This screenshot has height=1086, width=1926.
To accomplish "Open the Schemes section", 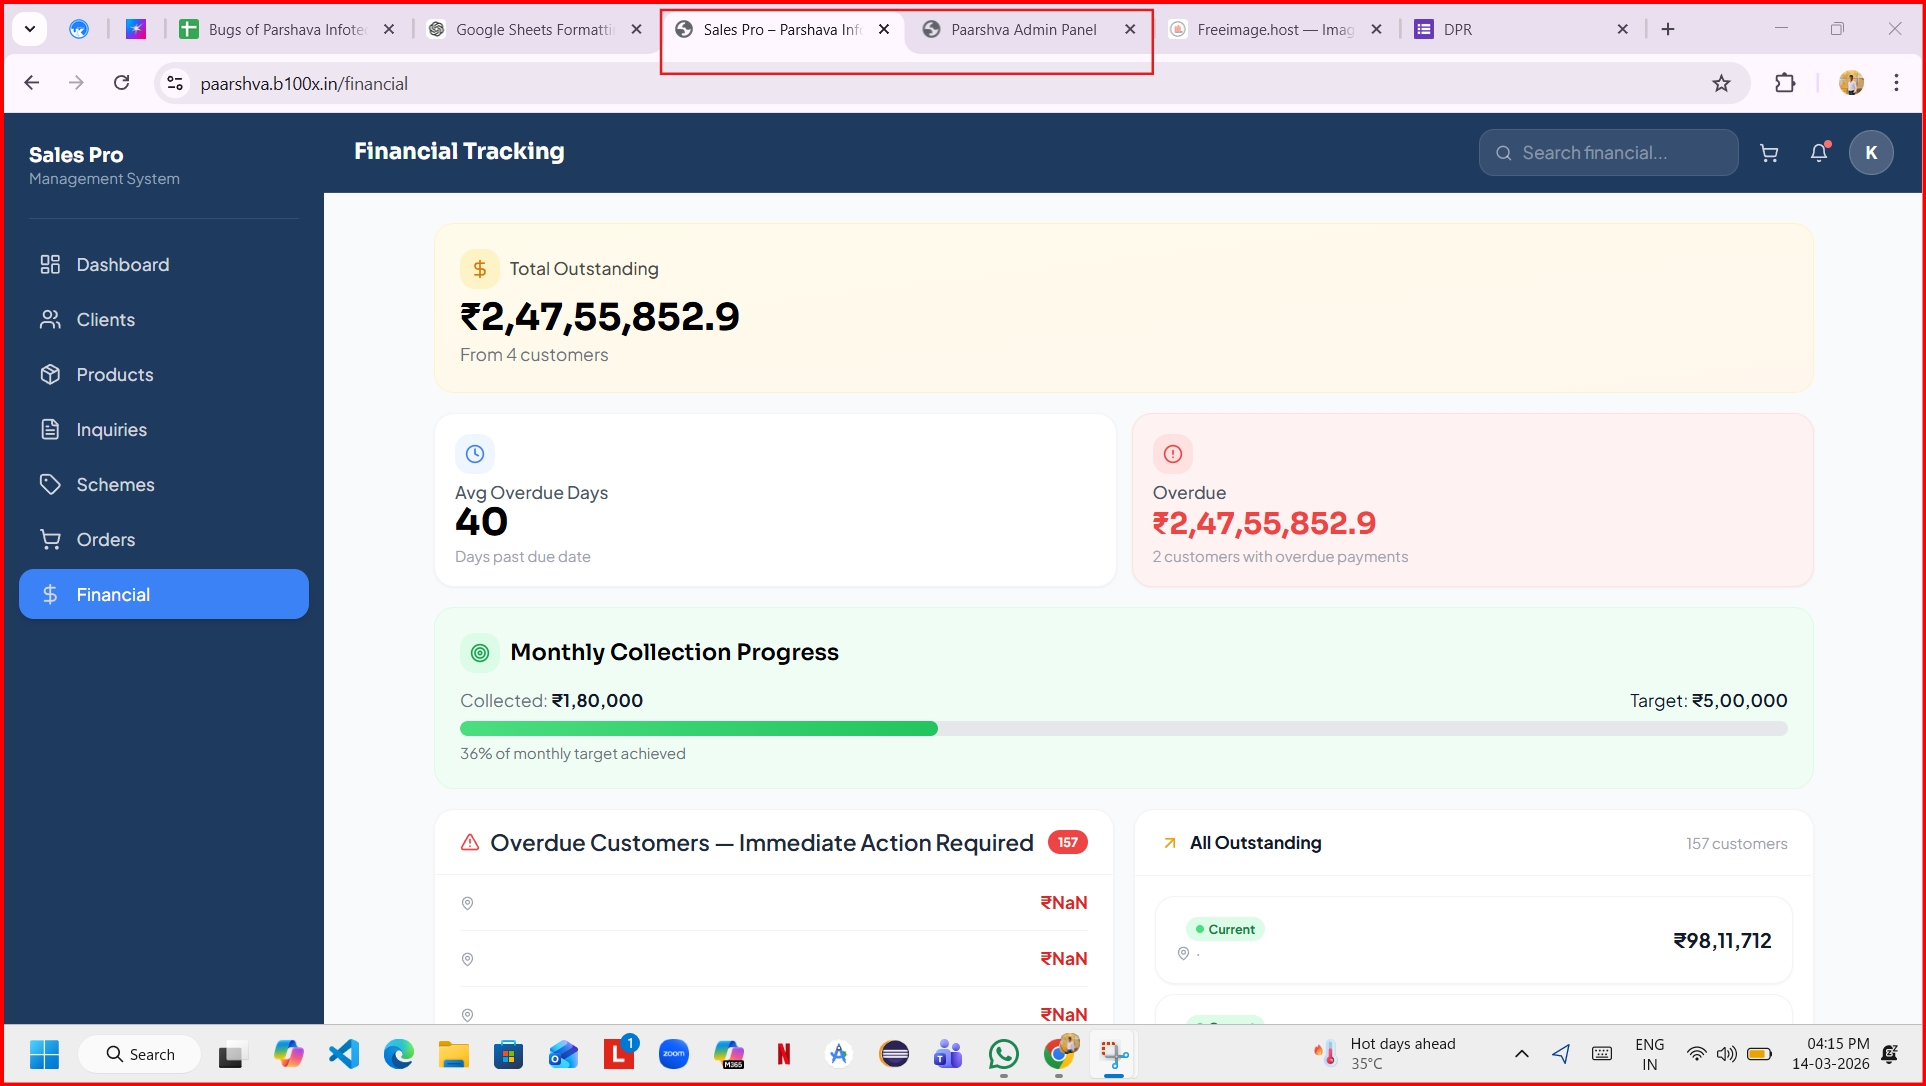I will click(164, 484).
